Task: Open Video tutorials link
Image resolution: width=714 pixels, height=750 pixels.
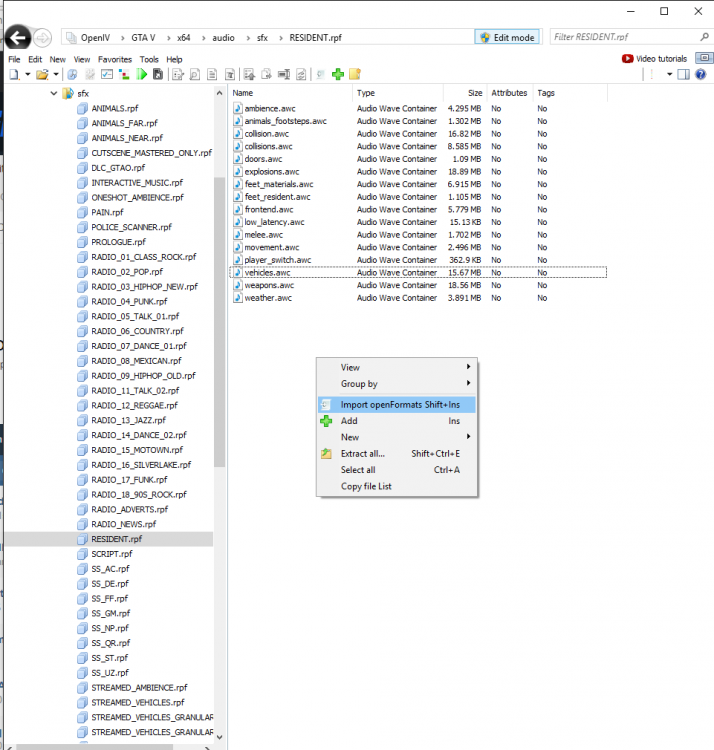Action: coord(654,59)
